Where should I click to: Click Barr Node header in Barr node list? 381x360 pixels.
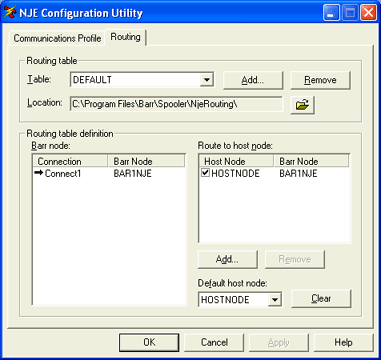[x=146, y=161]
